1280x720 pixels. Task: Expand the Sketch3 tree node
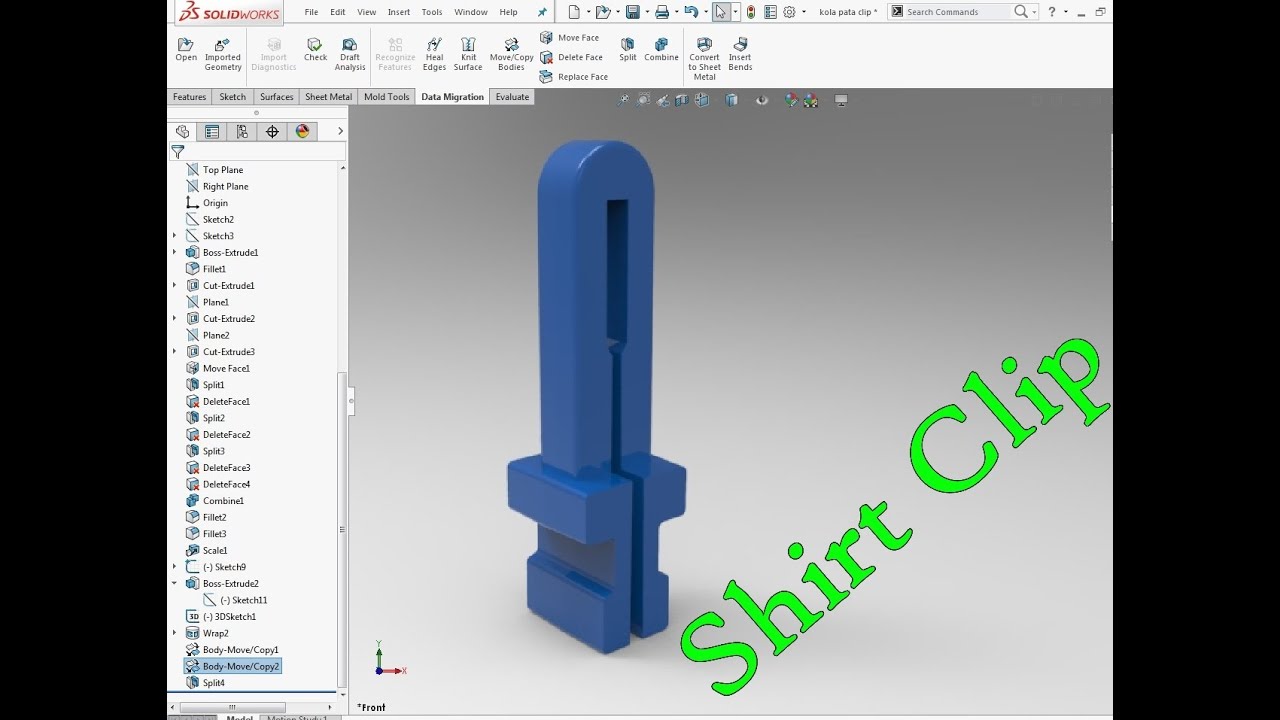tap(175, 236)
